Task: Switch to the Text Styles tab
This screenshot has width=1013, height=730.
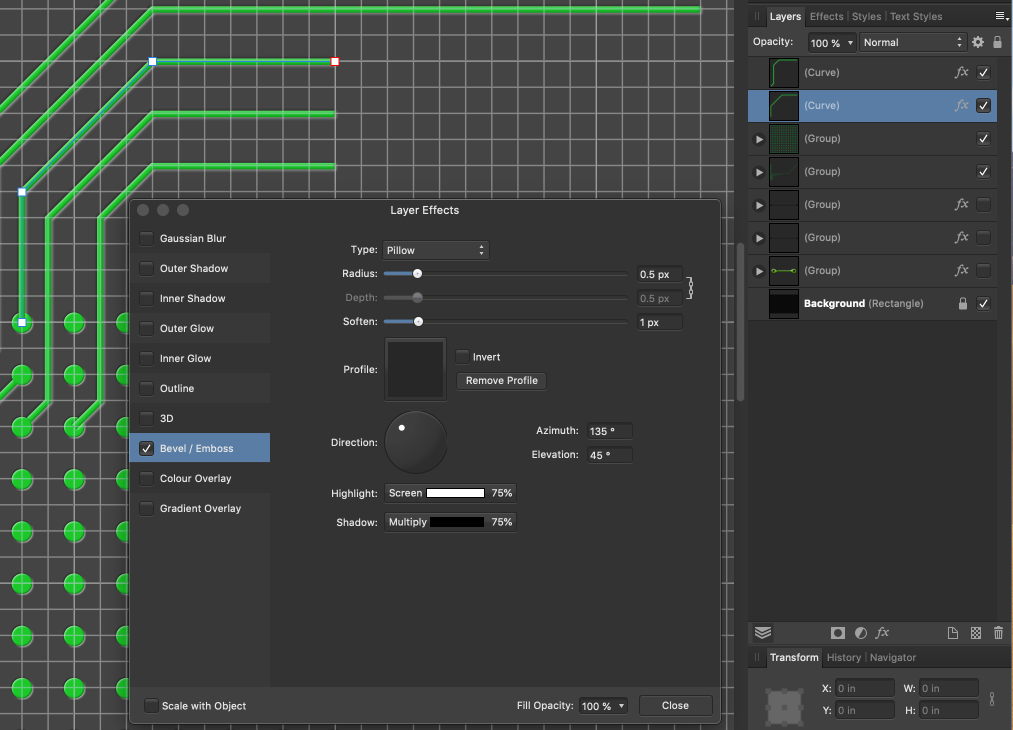Action: [916, 17]
